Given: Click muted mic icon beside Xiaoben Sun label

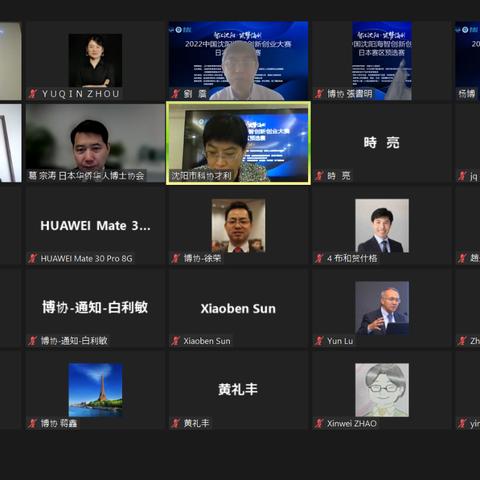Looking at the screenshot, I should tap(176, 341).
